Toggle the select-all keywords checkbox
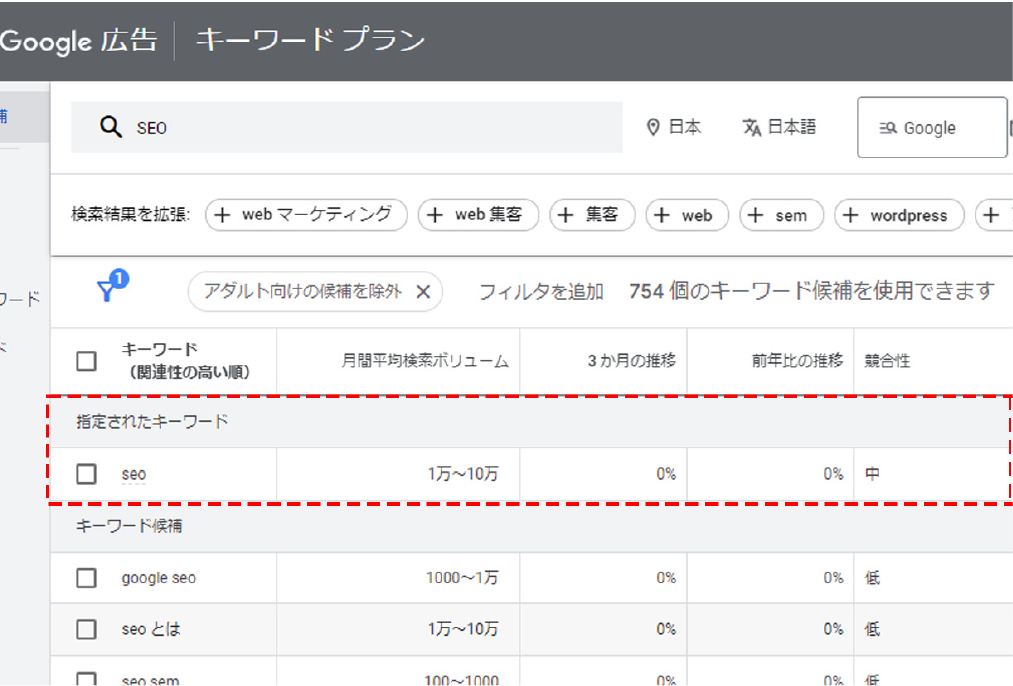 click(87, 361)
